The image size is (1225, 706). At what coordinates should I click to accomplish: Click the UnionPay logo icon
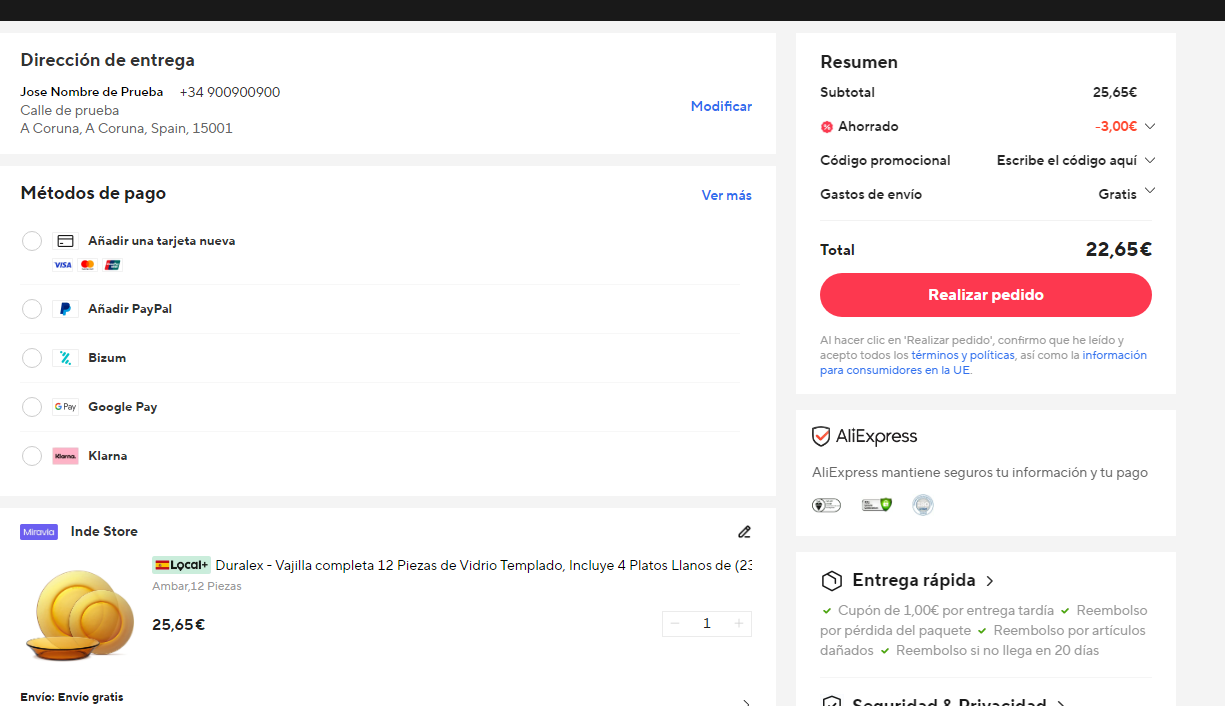pyautogui.click(x=112, y=265)
